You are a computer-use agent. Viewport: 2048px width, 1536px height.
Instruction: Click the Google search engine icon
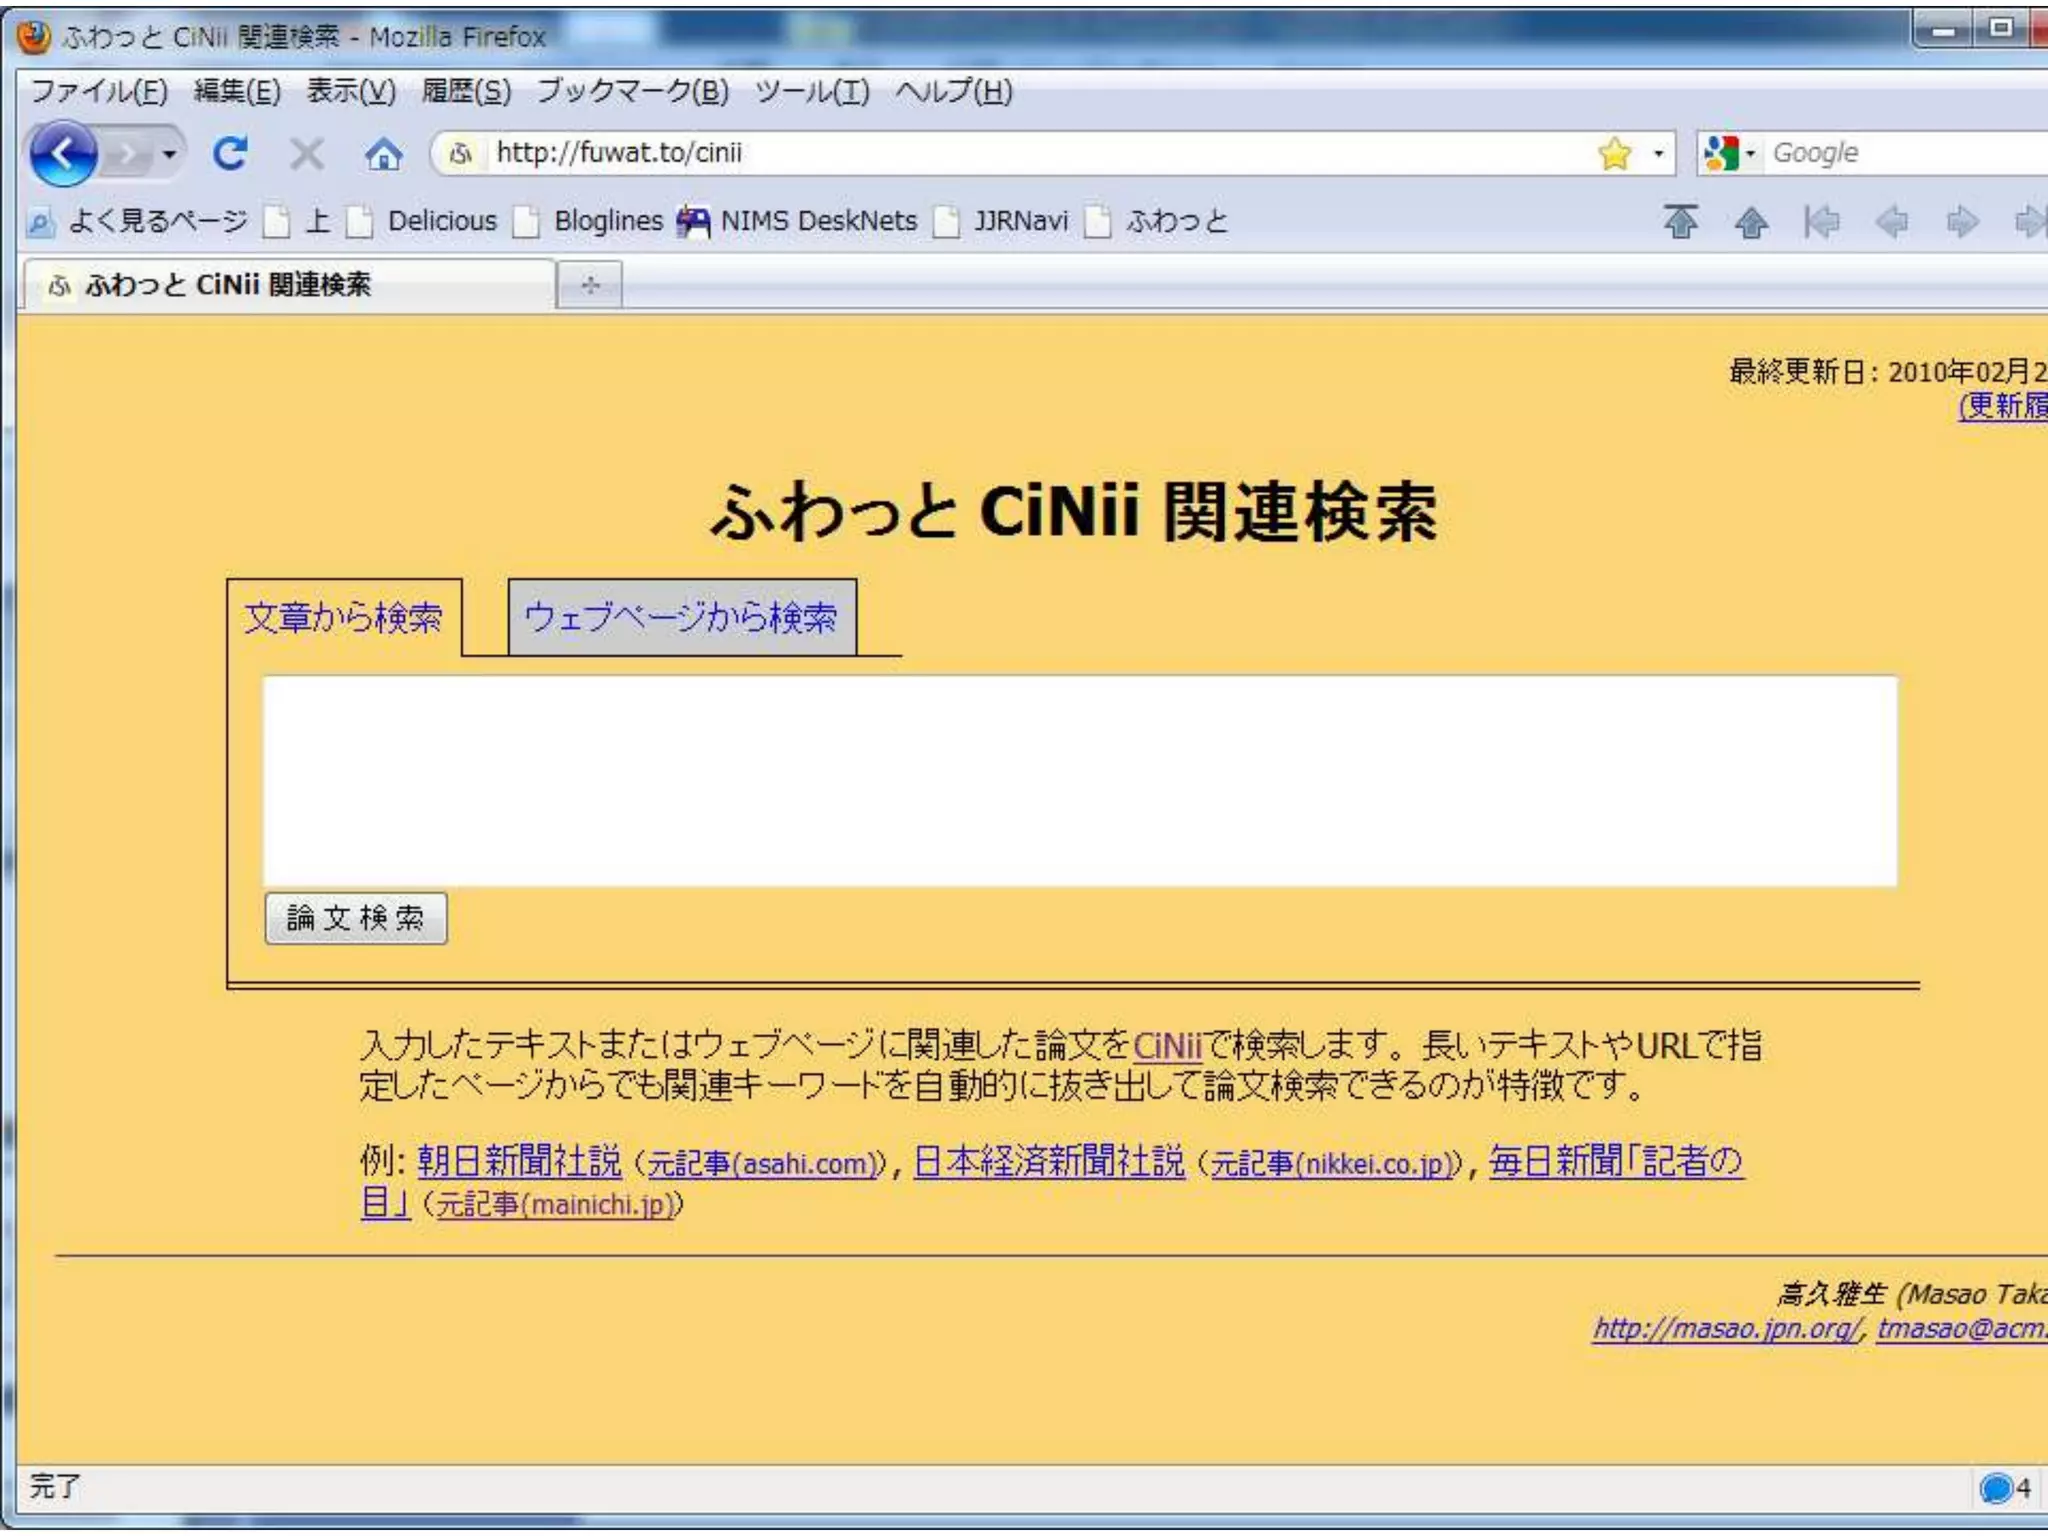point(1720,153)
